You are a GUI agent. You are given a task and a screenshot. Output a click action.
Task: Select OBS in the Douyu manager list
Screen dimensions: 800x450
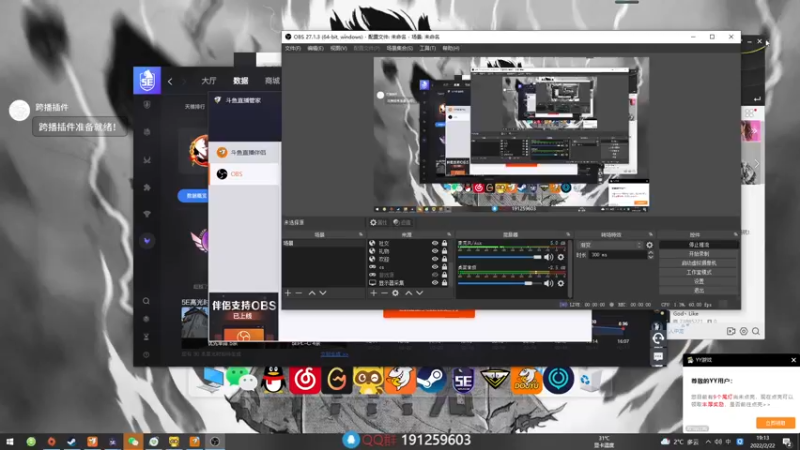[x=244, y=174]
